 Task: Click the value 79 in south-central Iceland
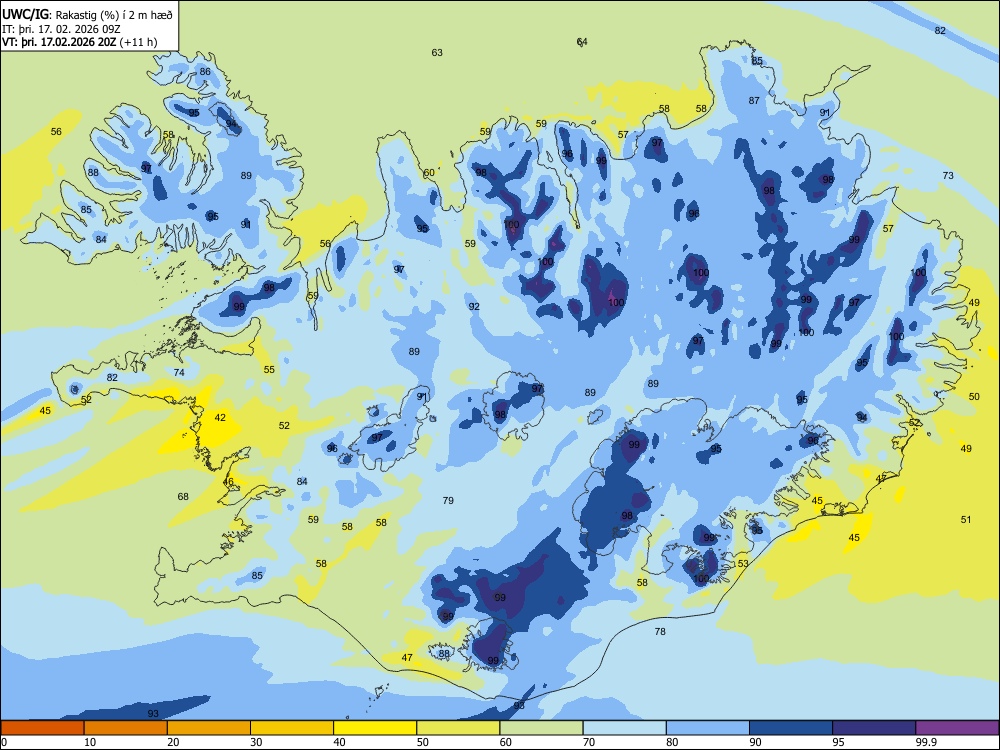click(x=448, y=501)
